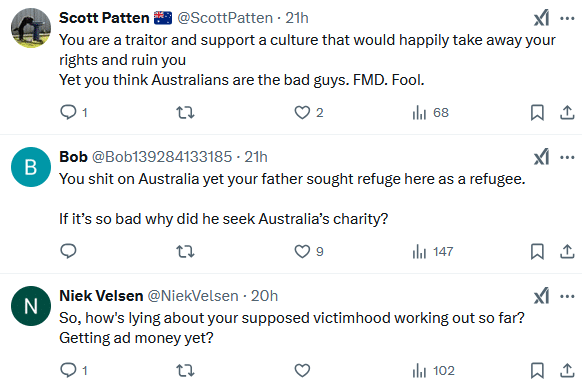Click Bob's teal B avatar

tap(31, 167)
